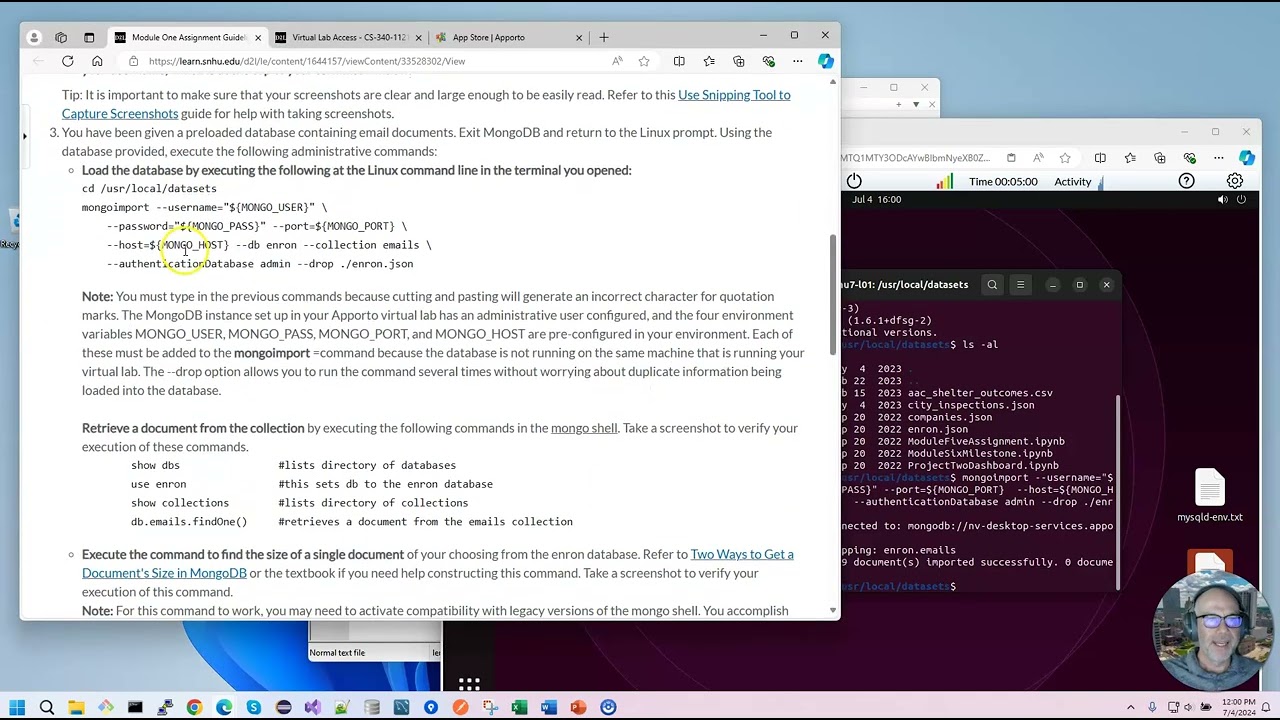Click the Apporto power button

[x=854, y=181]
